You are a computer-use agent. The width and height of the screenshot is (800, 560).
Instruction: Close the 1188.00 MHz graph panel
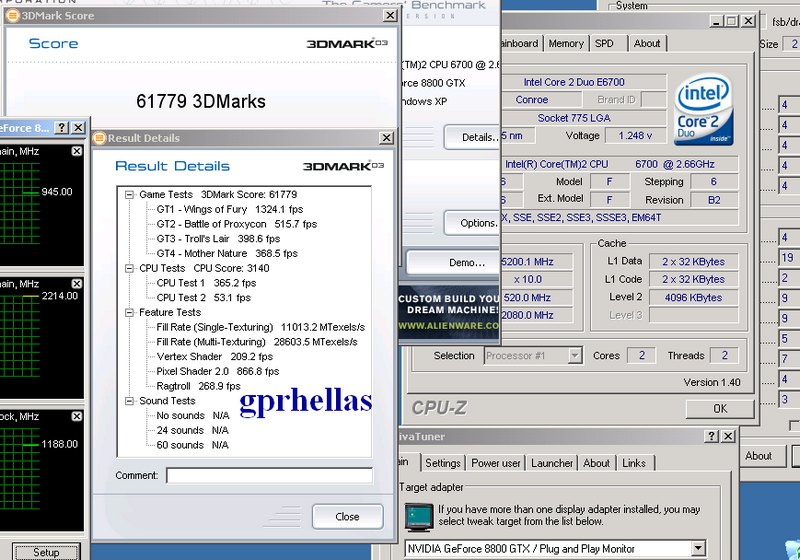pyautogui.click(x=77, y=416)
